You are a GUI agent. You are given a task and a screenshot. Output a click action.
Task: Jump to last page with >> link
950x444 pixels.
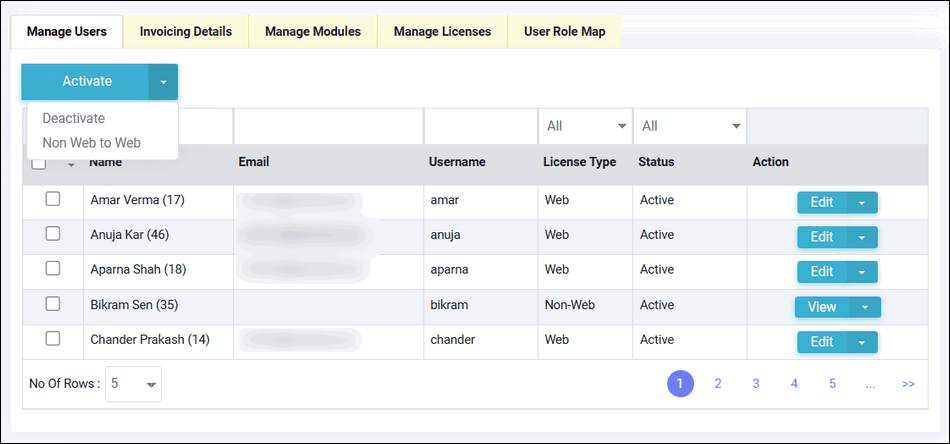tap(908, 384)
